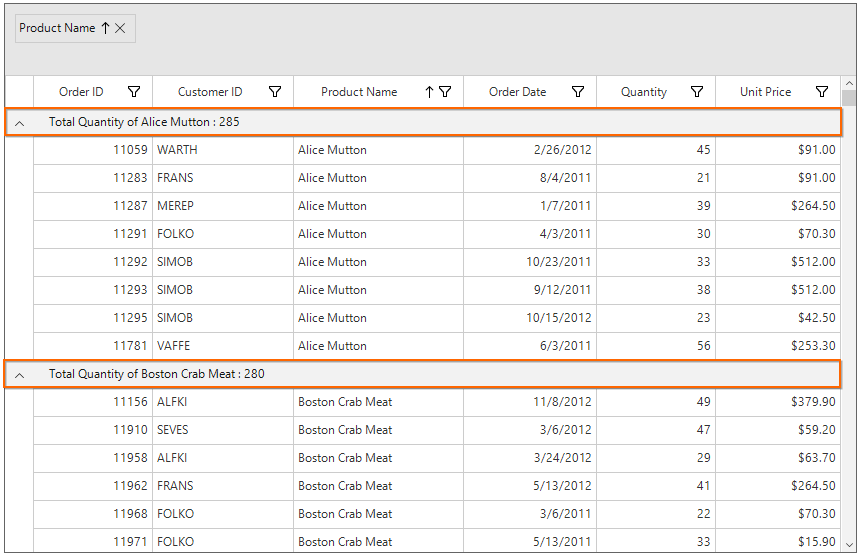The image size is (860, 555).
Task: Select Unit Price cell $59.20
Action: (778, 429)
